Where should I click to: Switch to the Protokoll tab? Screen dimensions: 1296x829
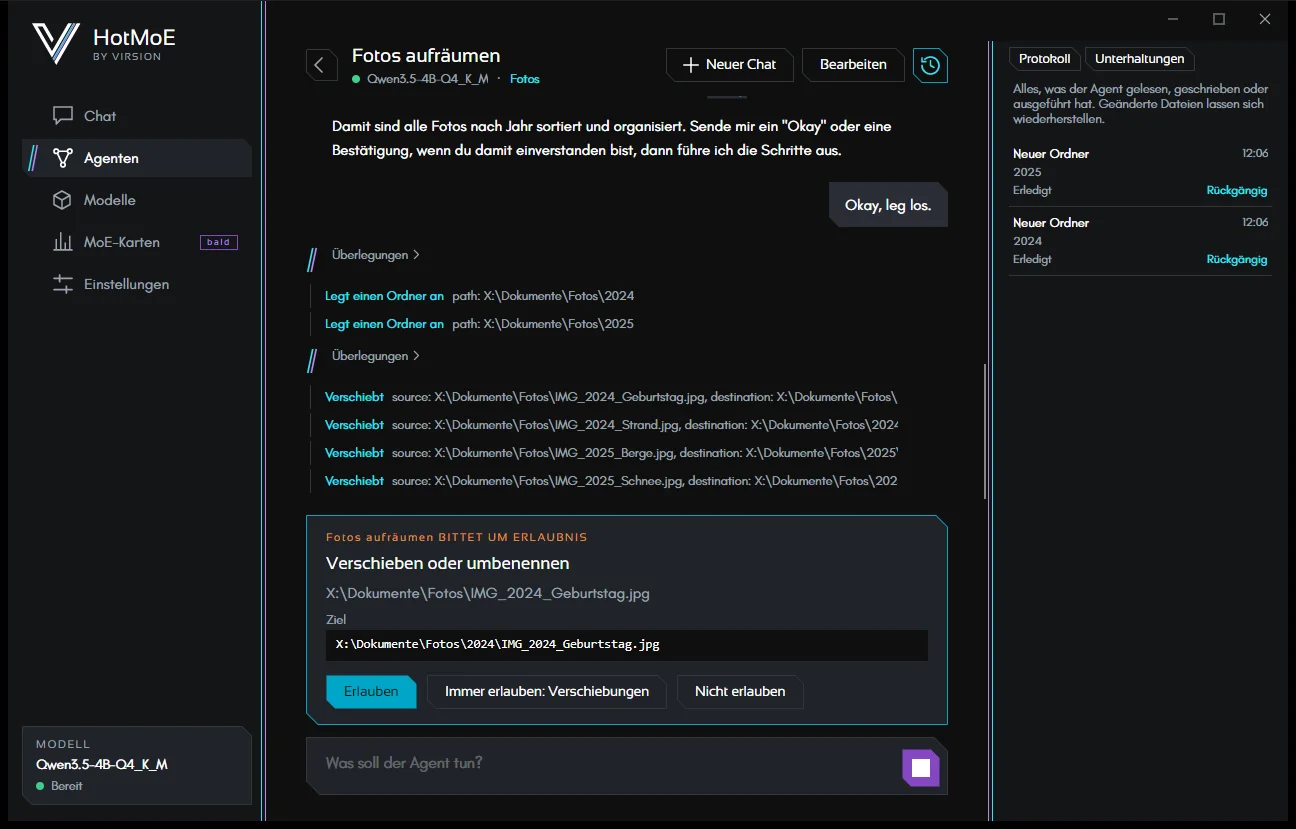[x=1044, y=59]
